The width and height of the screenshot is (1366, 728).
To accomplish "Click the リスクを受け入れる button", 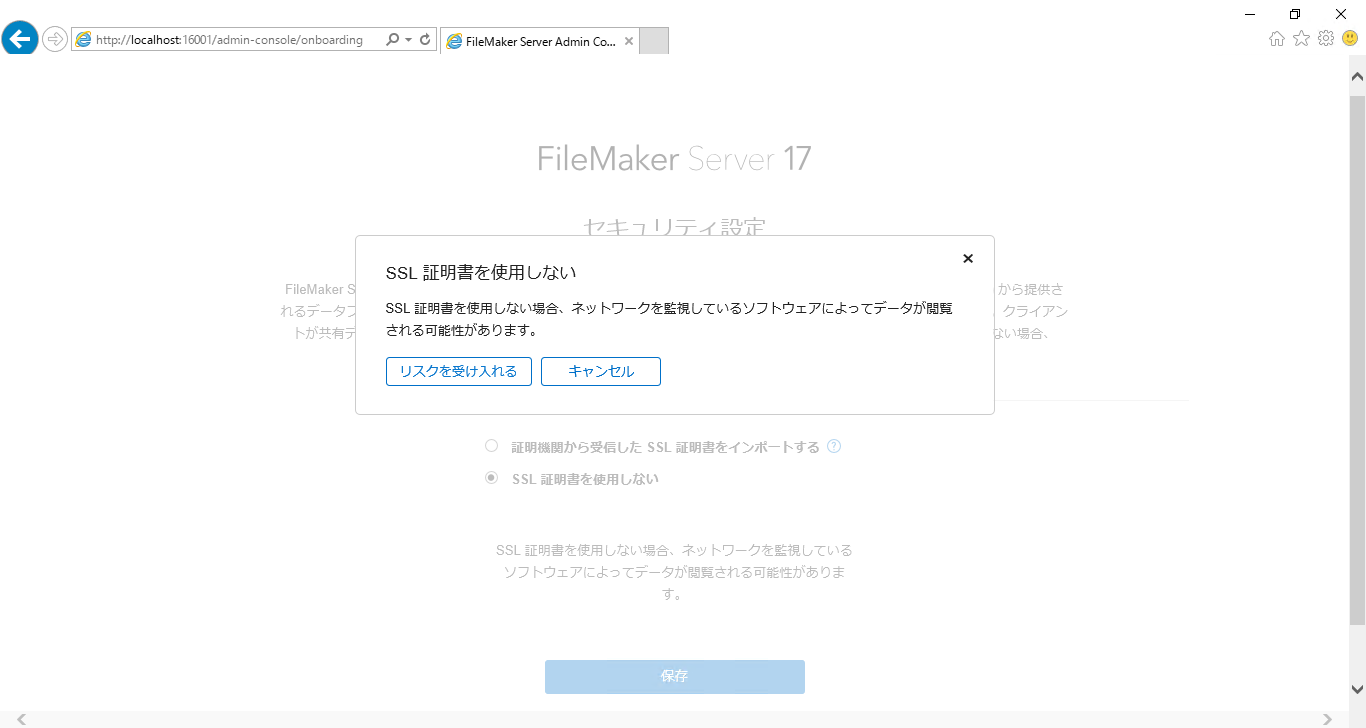I will pos(458,371).
